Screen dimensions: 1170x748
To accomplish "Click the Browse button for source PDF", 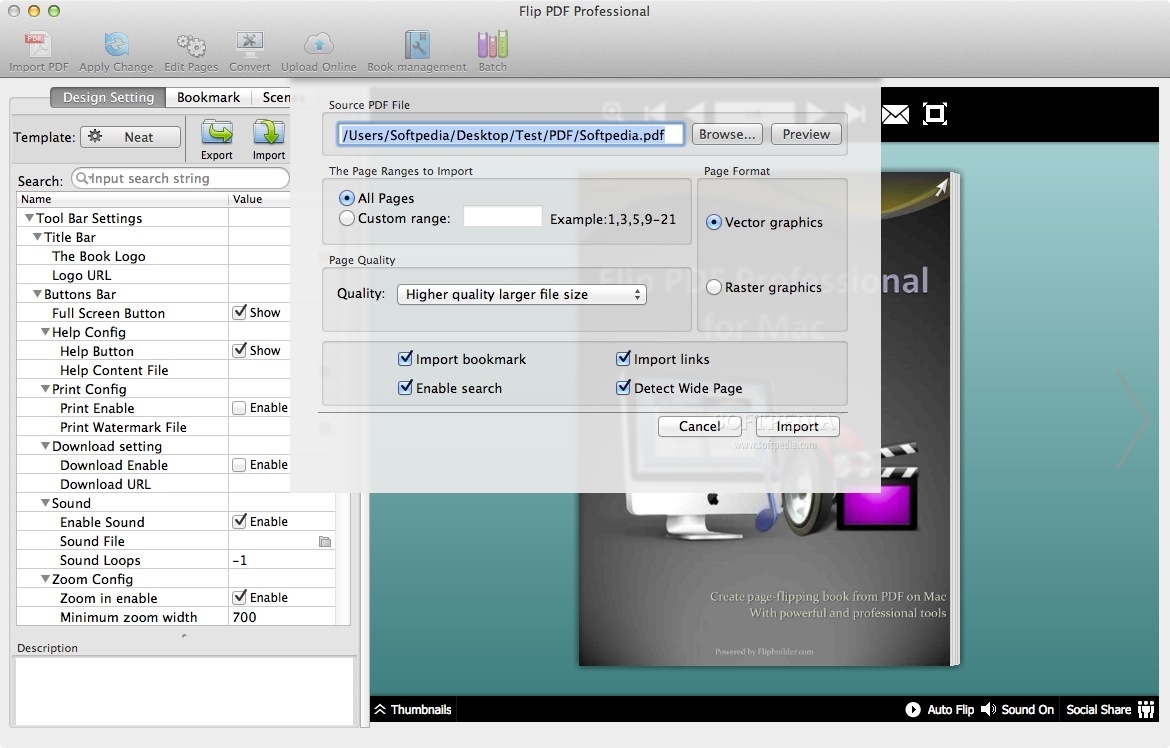I will [727, 133].
